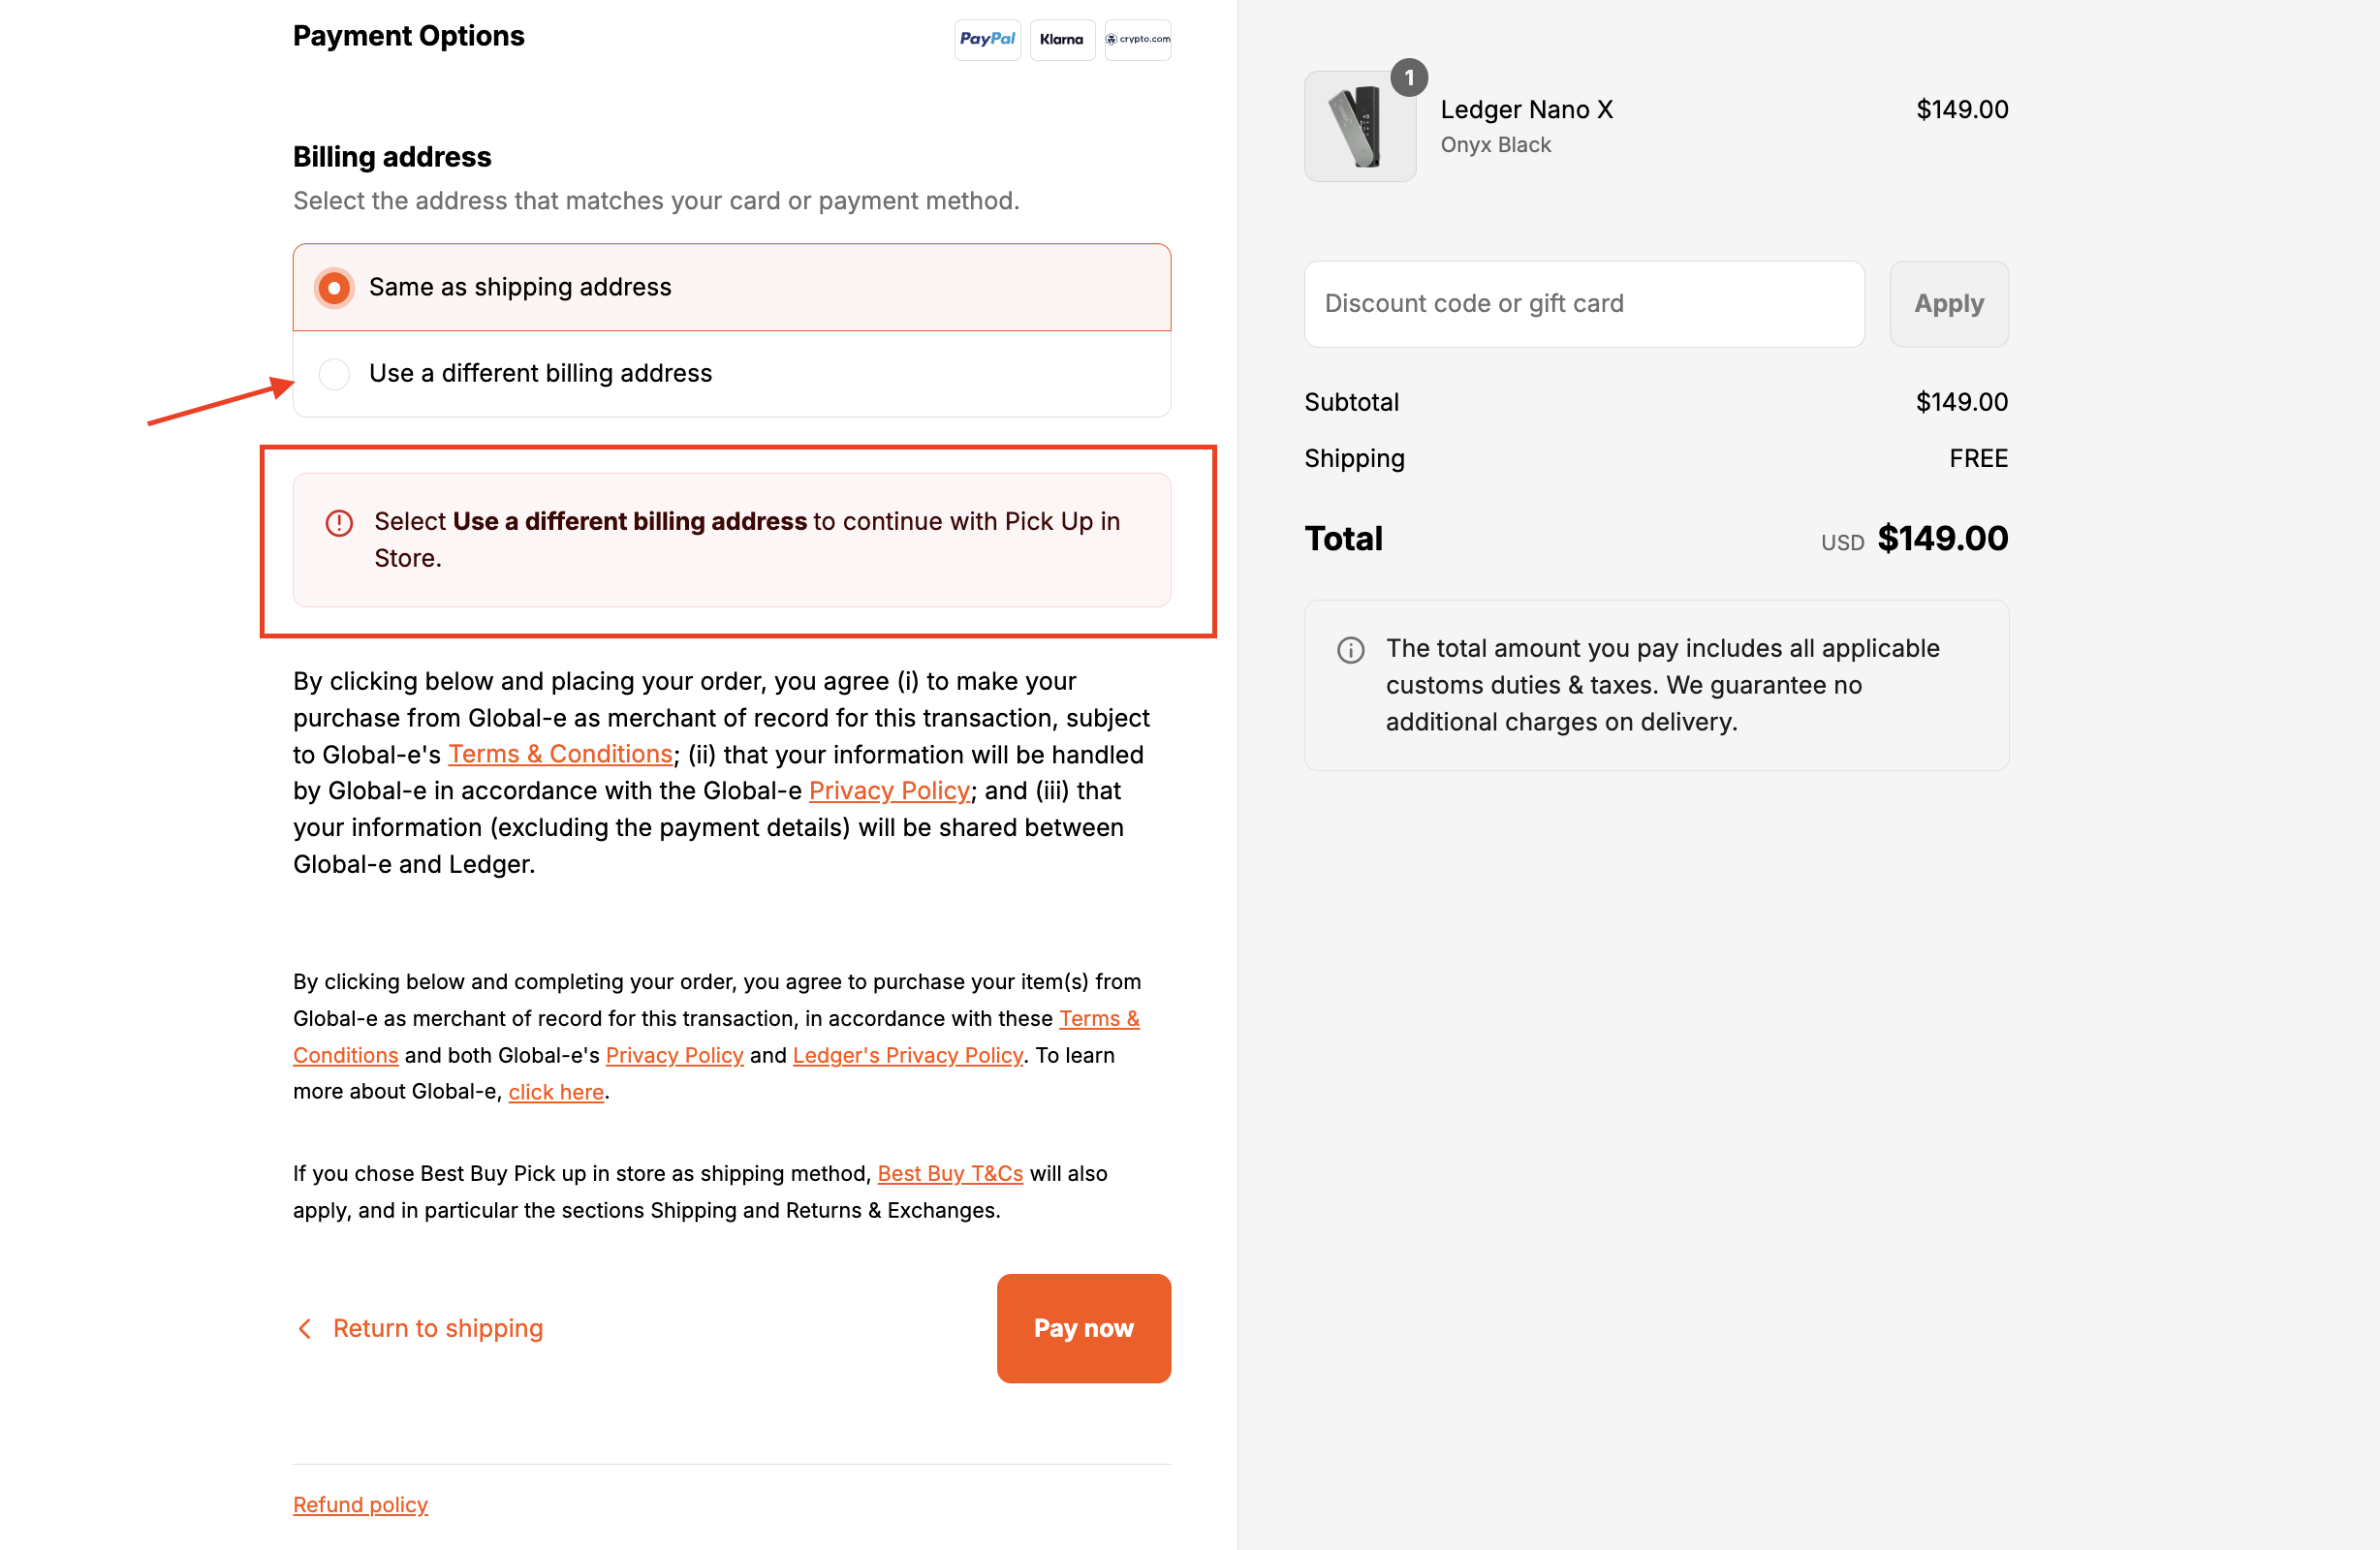The width and height of the screenshot is (2380, 1550).
Task: Click the PayPal payment icon
Action: [x=987, y=40]
